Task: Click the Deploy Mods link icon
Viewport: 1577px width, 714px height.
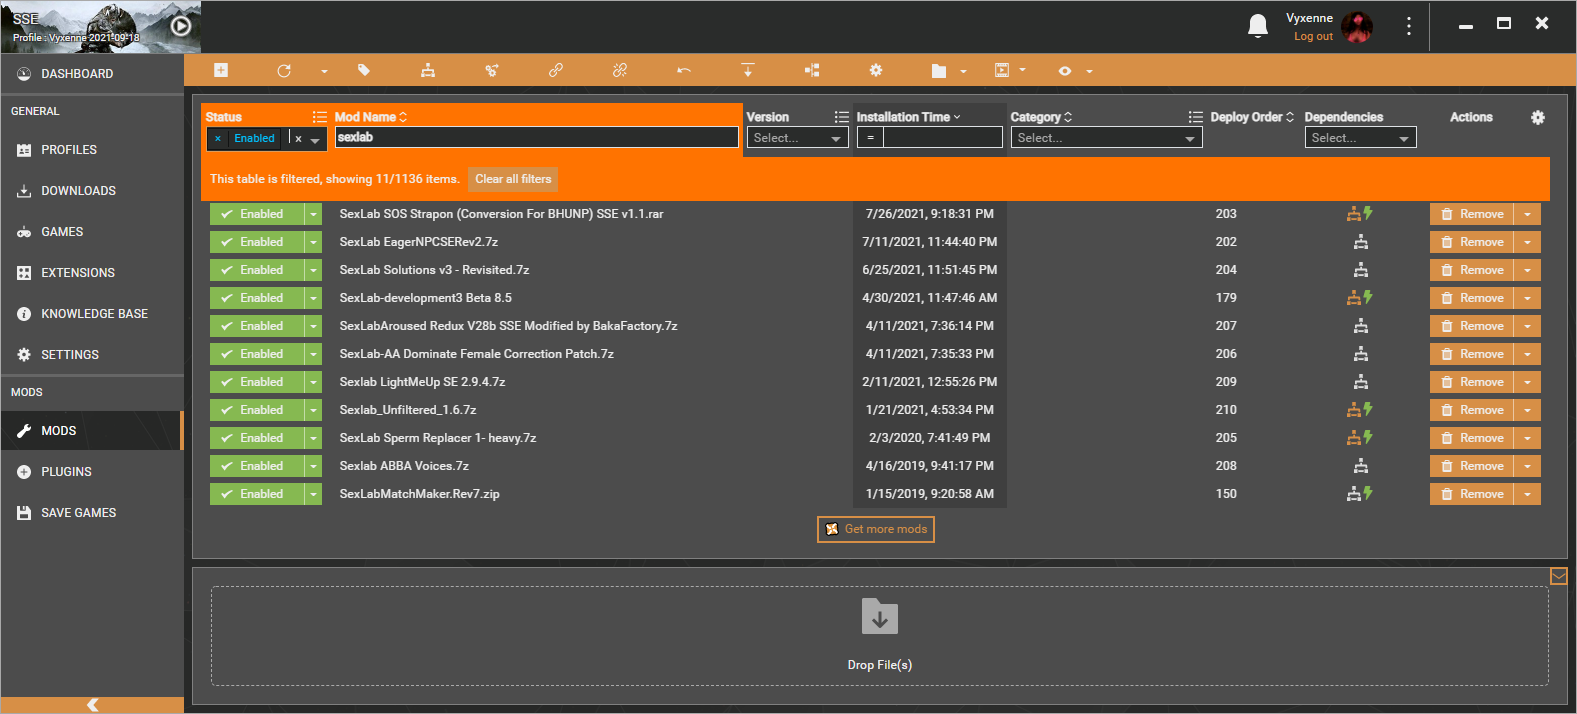Action: click(556, 70)
